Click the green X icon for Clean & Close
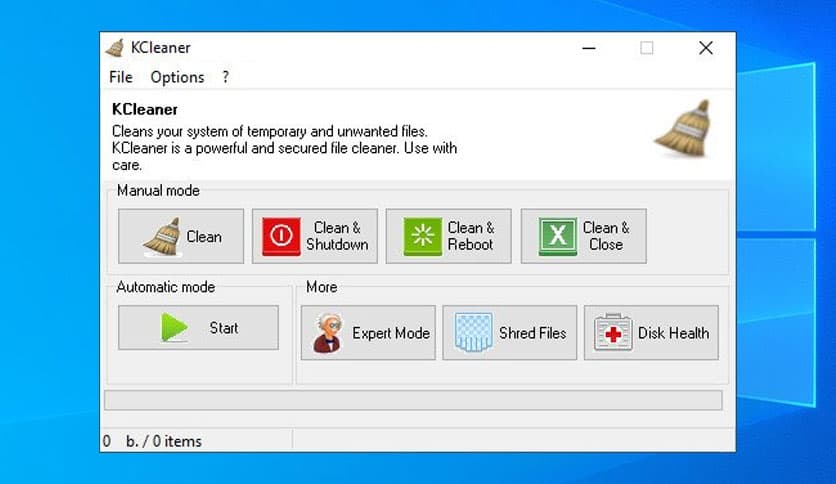This screenshot has width=836, height=484. 557,236
